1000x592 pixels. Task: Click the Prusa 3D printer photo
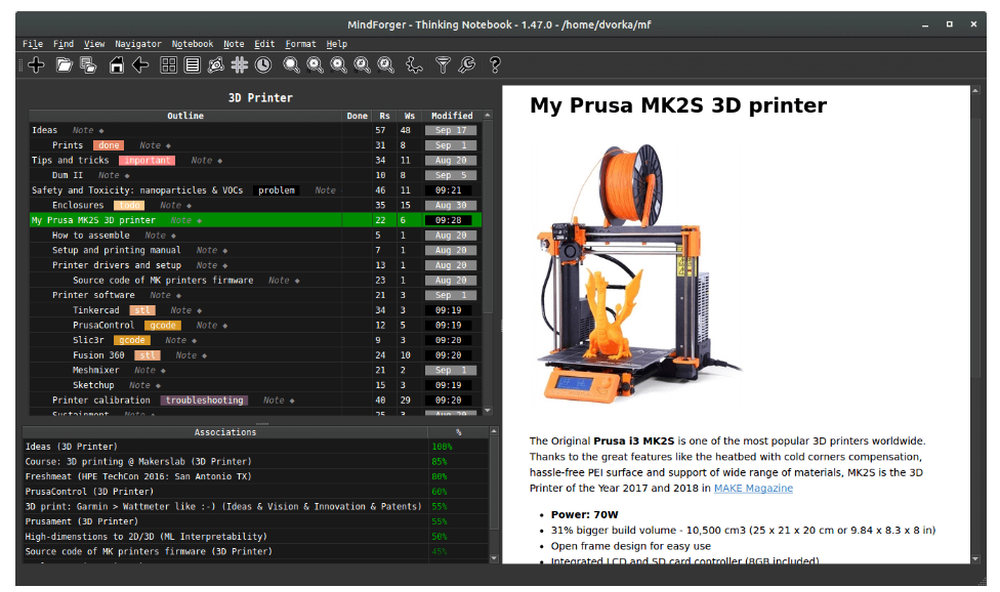click(638, 274)
